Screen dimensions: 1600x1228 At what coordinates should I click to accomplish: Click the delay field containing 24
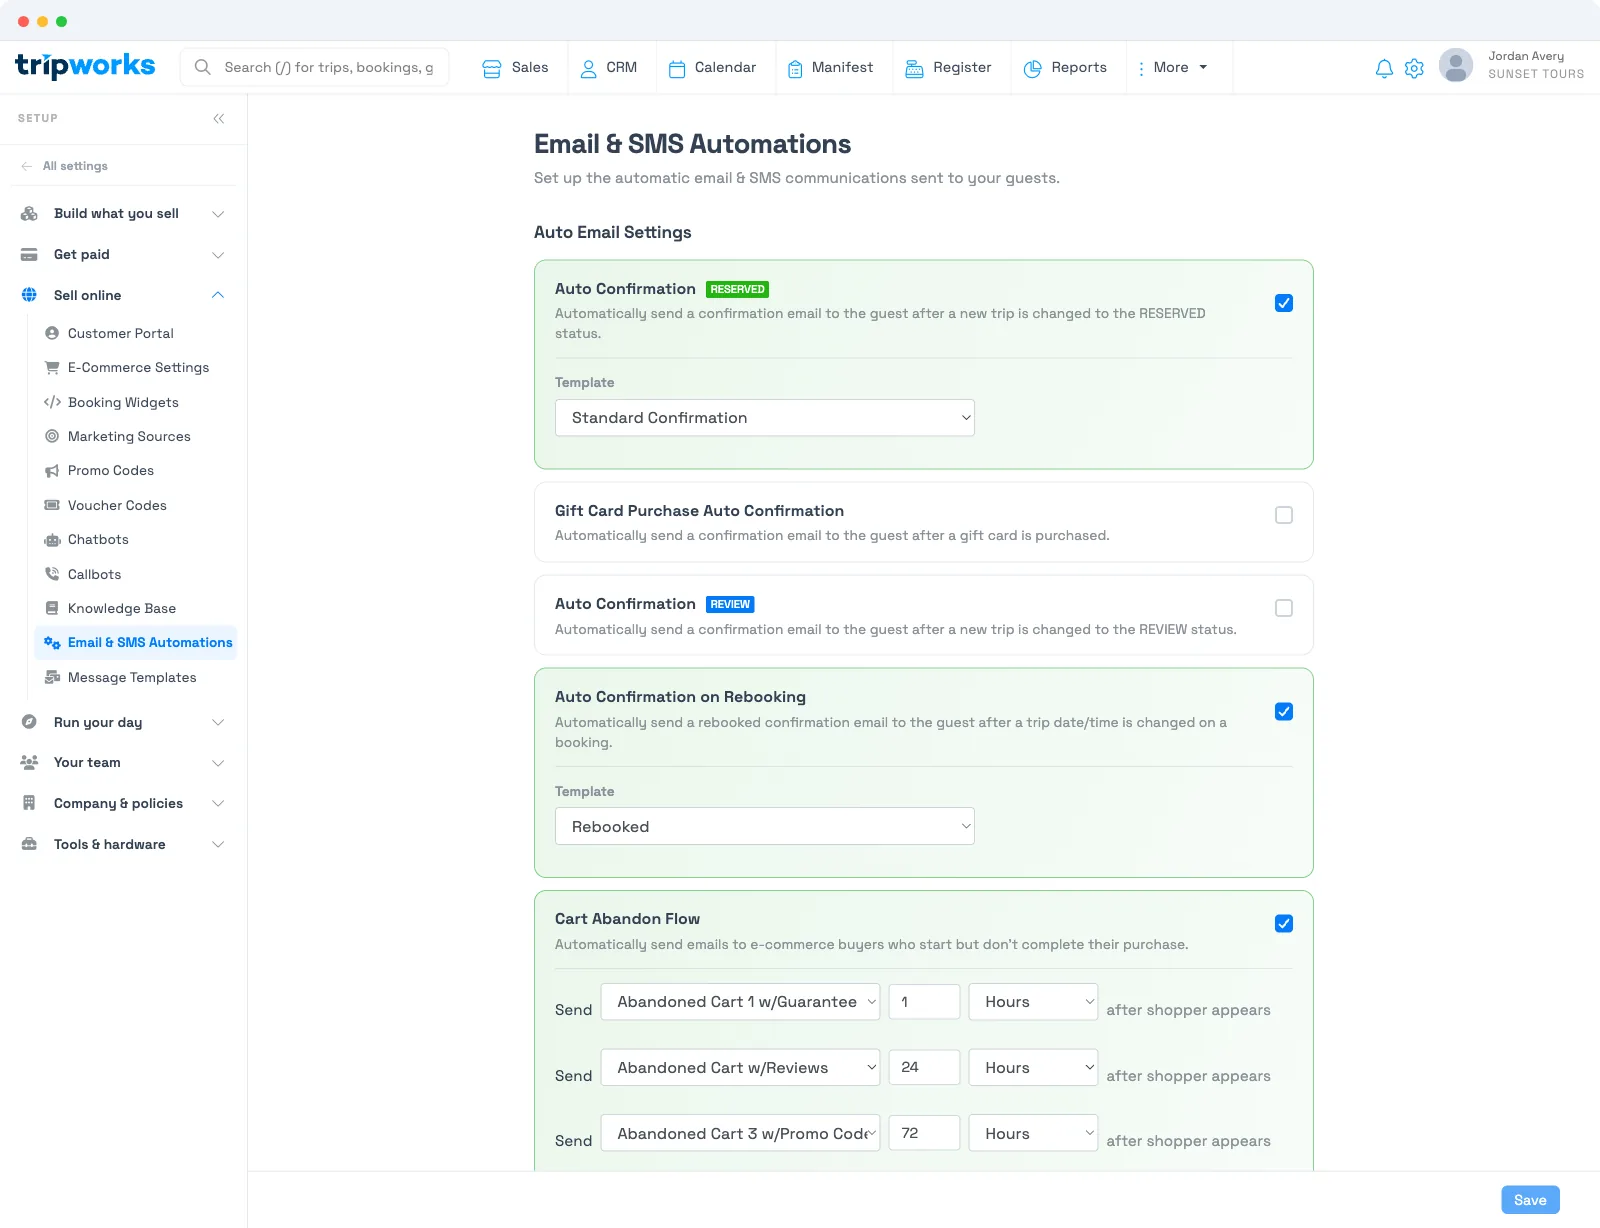coord(925,1068)
